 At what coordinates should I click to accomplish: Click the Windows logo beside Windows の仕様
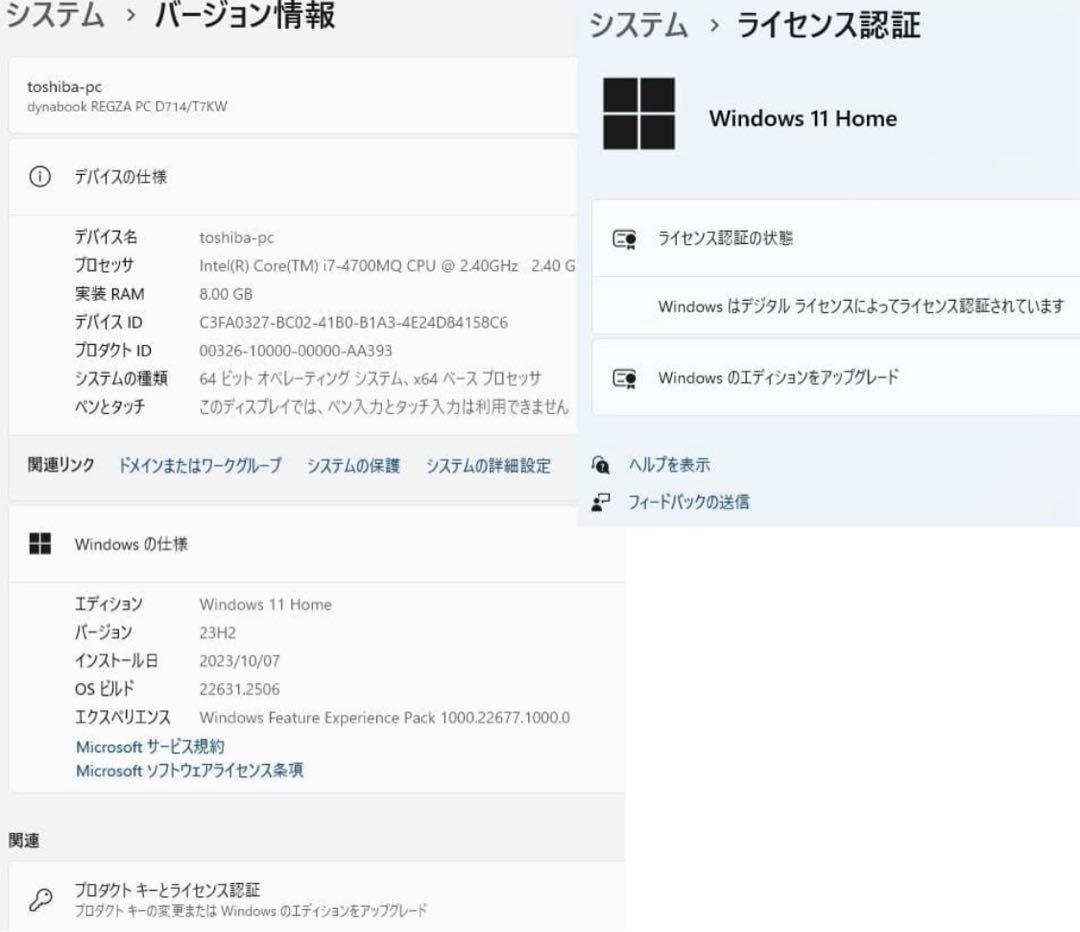[41, 544]
